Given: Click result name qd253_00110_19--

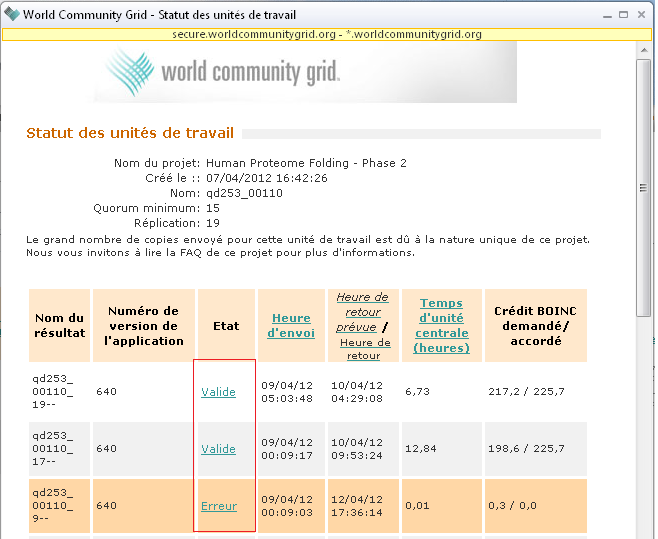Looking at the screenshot, I should [x=52, y=391].
